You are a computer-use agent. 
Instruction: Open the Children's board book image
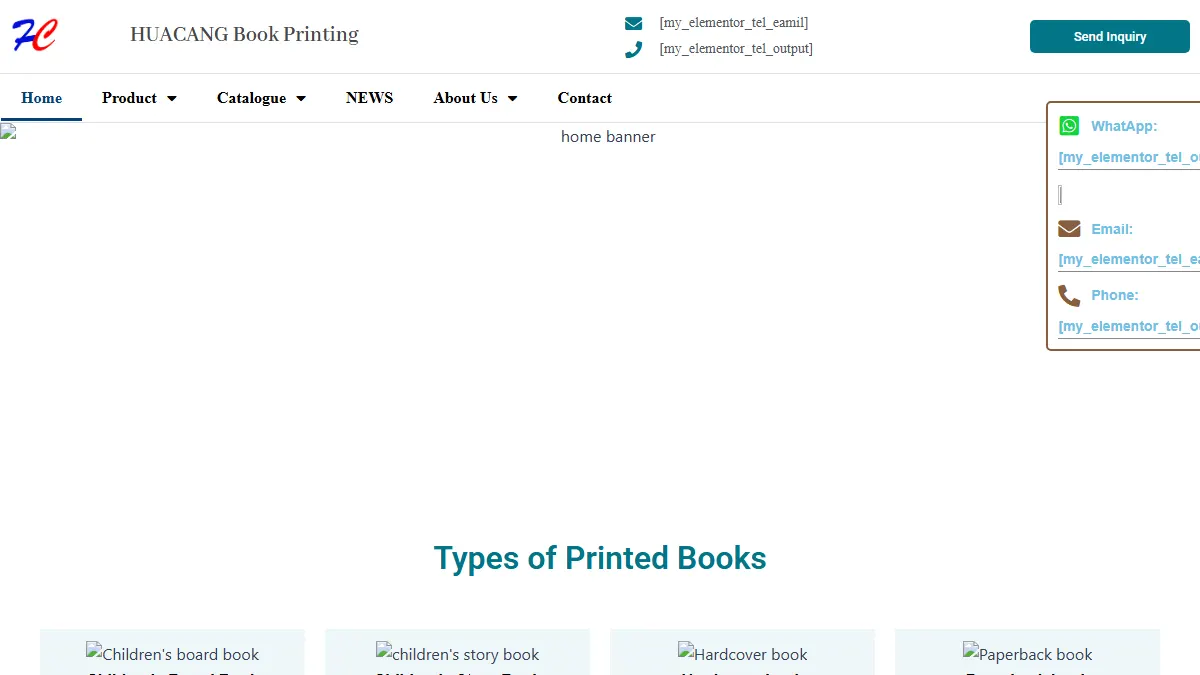[172, 654]
